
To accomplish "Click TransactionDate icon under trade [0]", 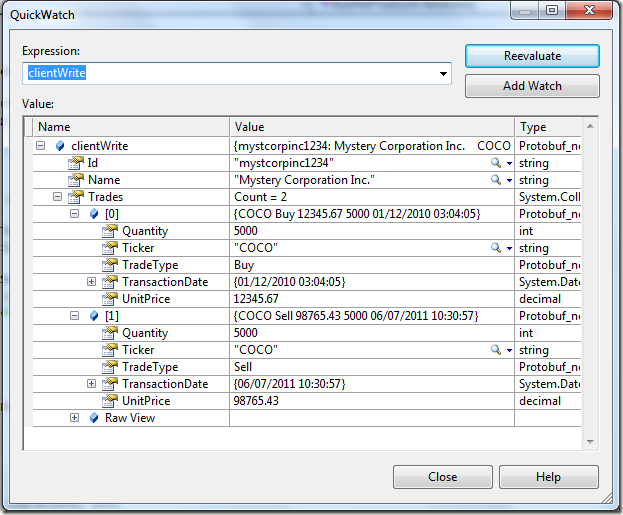I will pos(110,282).
